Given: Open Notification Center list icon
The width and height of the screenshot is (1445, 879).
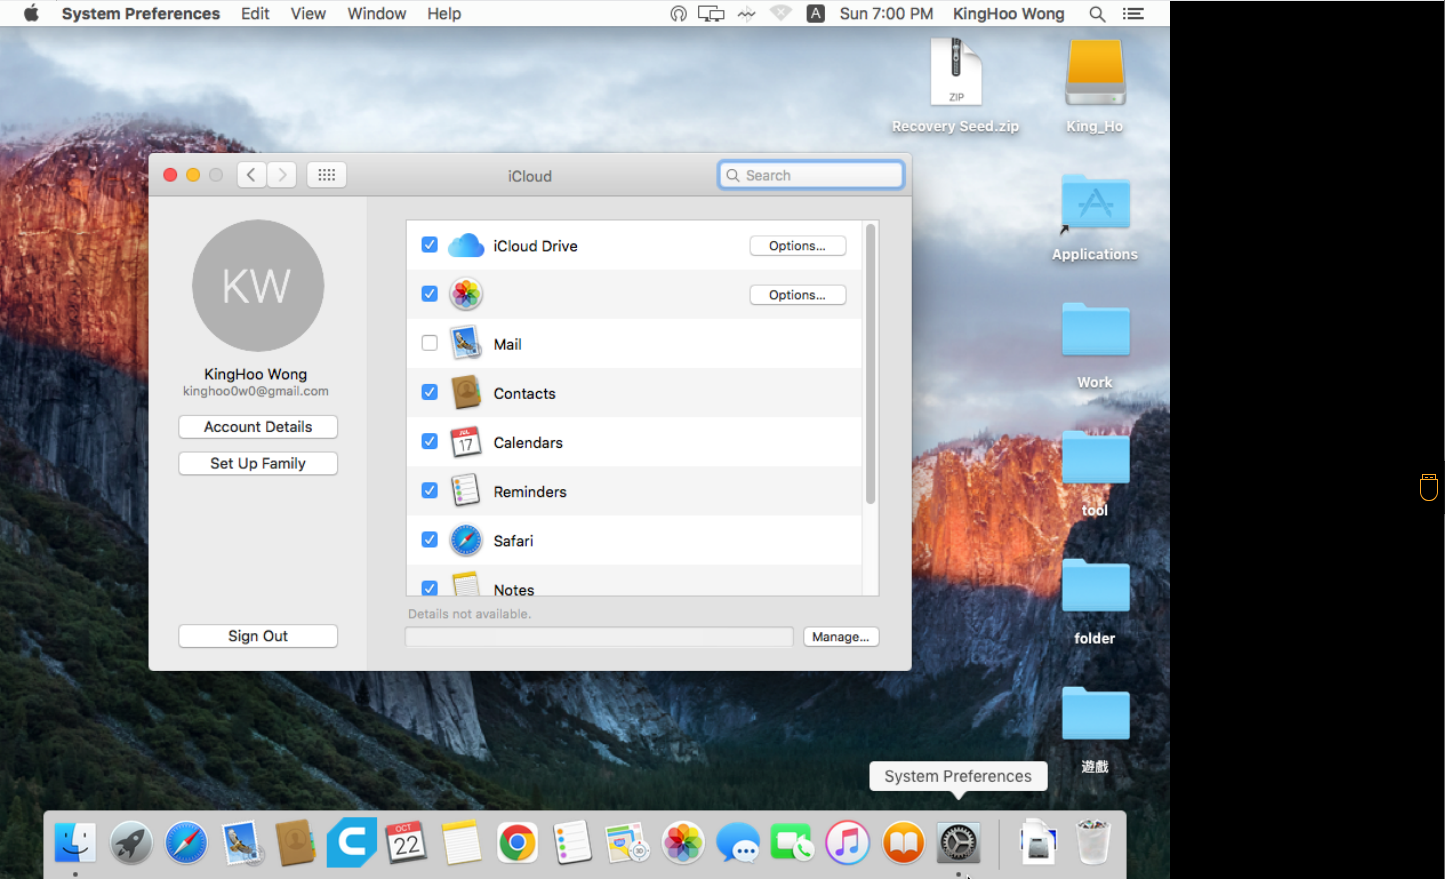Looking at the screenshot, I should click(x=1133, y=14).
